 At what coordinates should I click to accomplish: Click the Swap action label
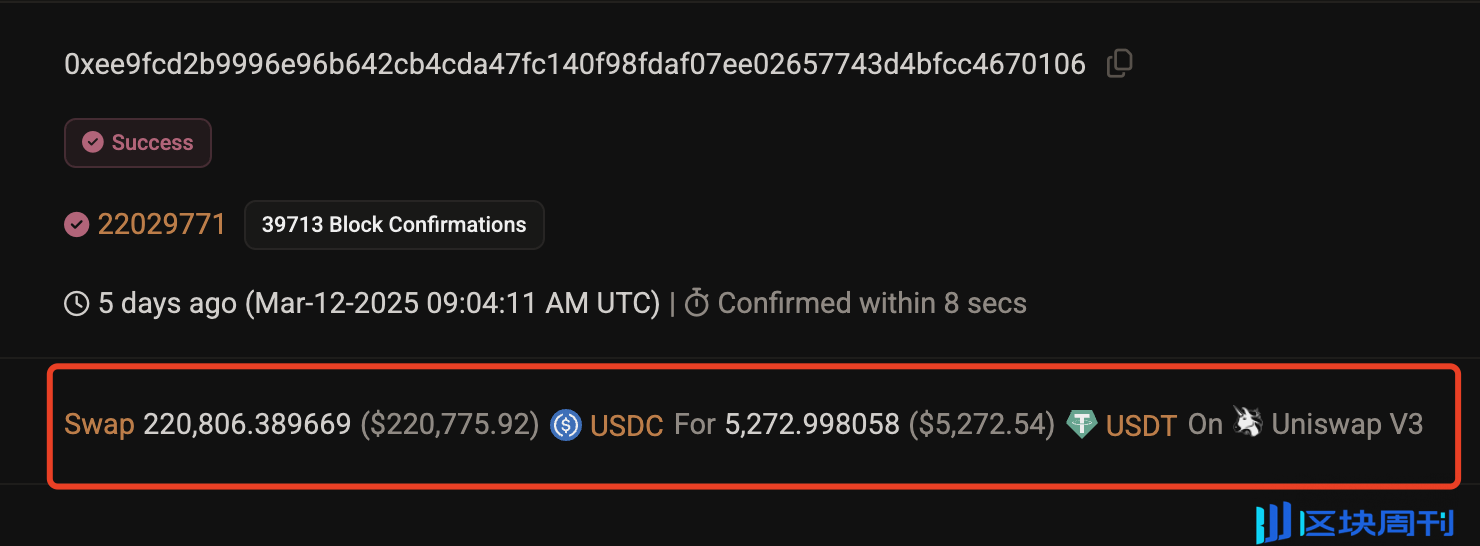(99, 425)
